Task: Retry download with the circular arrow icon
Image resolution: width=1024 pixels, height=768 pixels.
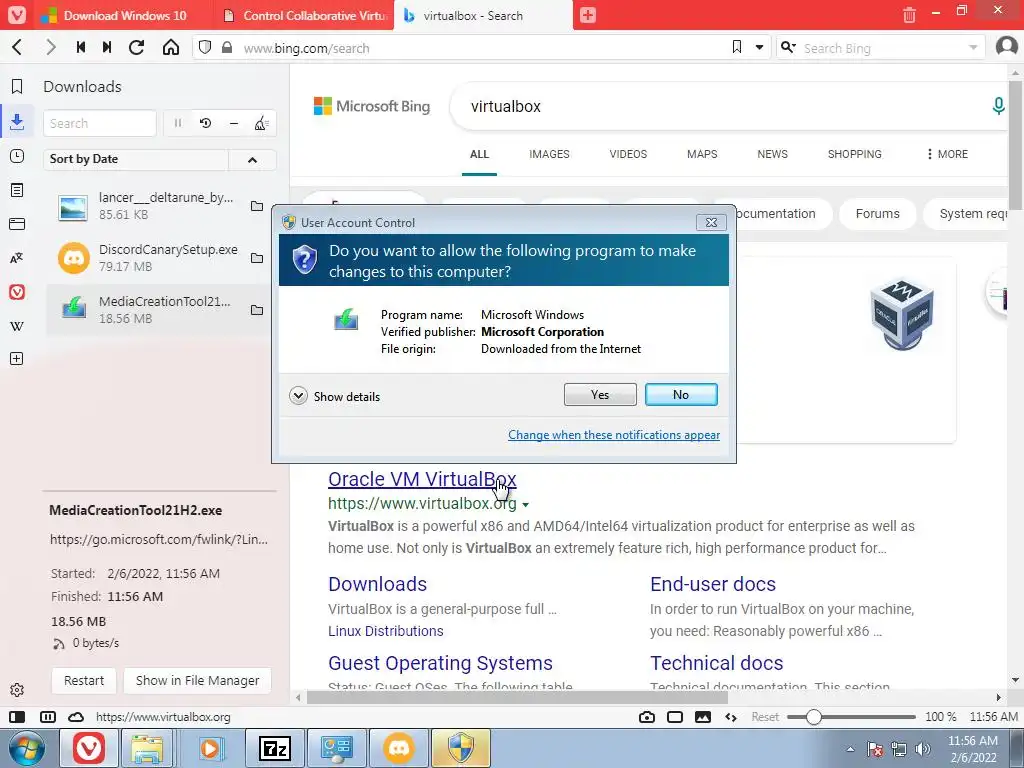Action: pos(206,123)
